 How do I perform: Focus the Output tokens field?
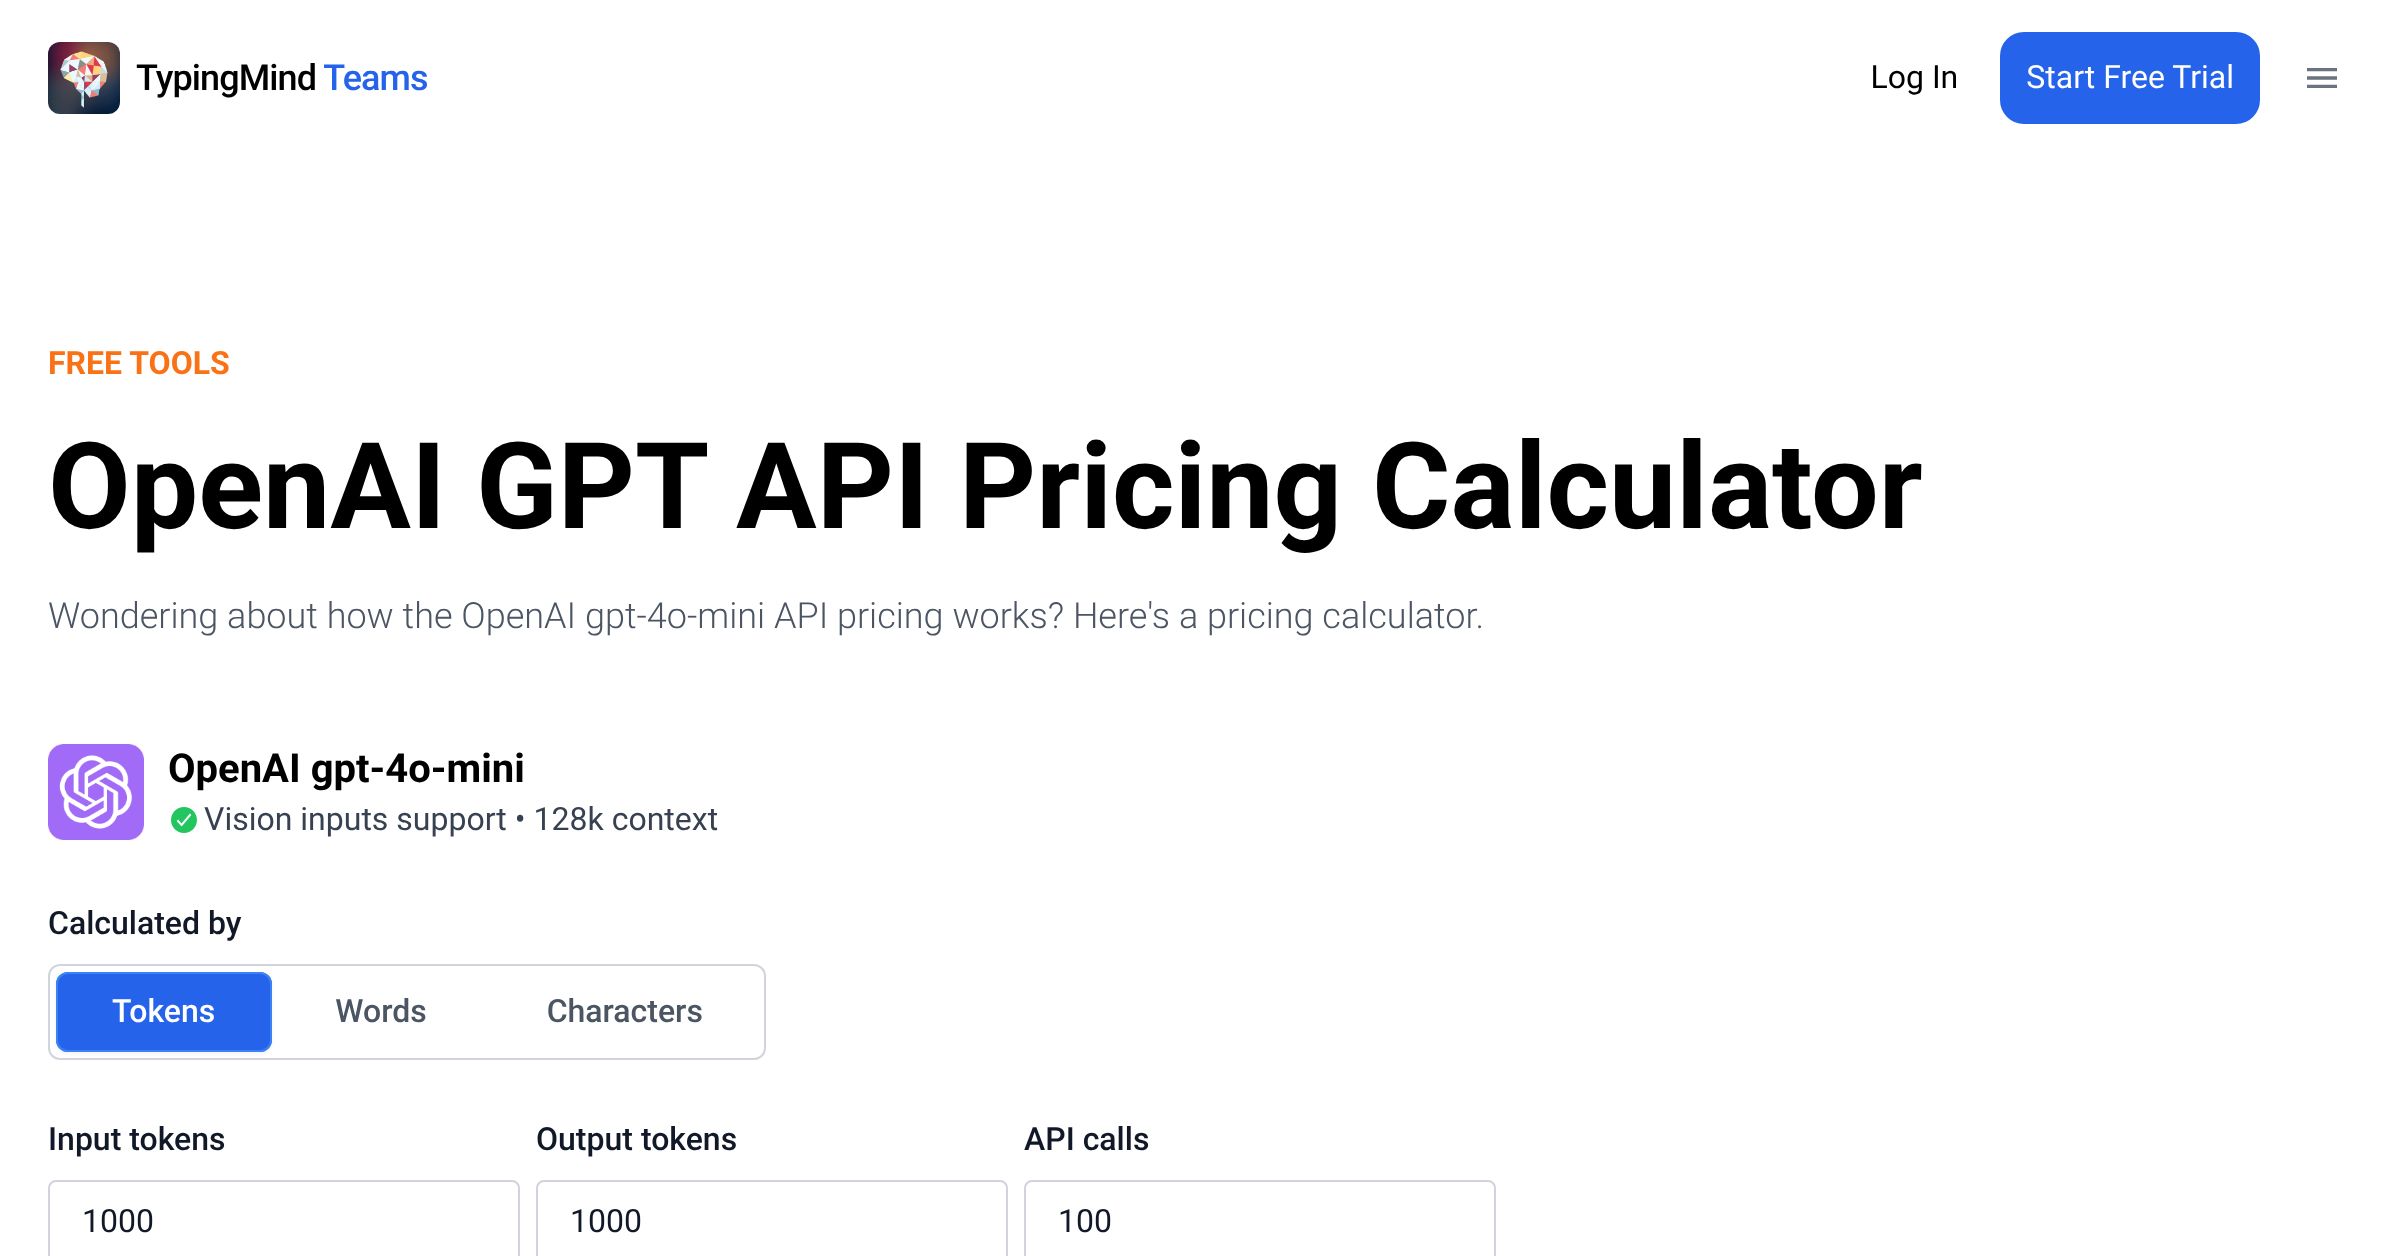tap(772, 1220)
